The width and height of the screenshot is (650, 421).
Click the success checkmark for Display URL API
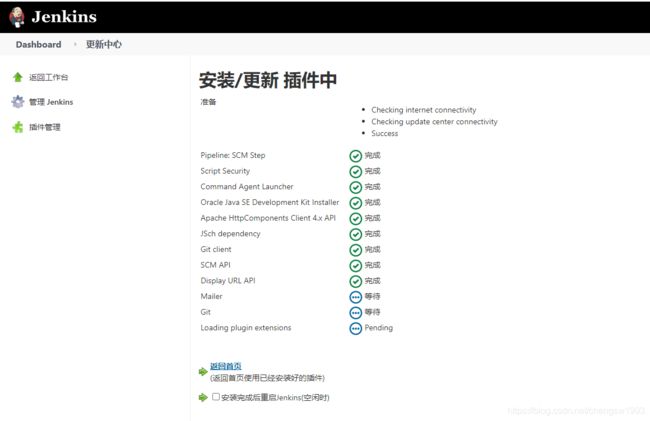click(x=356, y=281)
